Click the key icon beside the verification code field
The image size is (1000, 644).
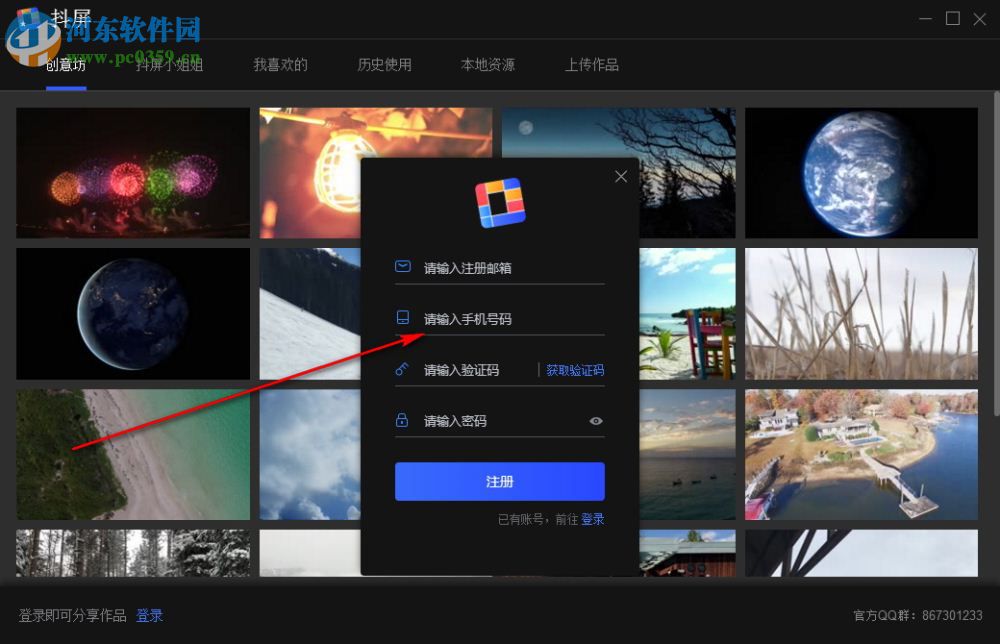pos(402,369)
